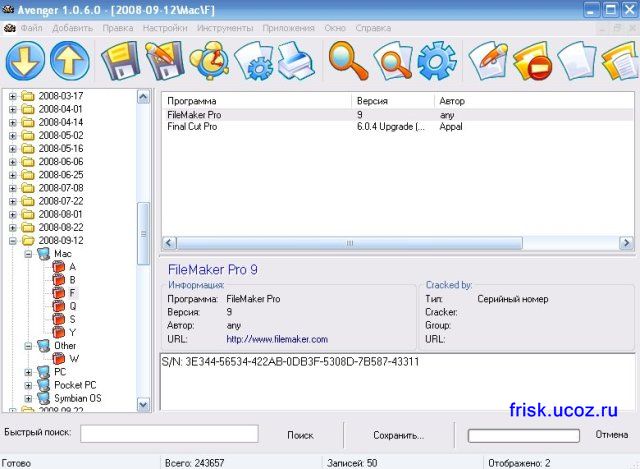This screenshot has height=469, width=640.
Task: Click the document with gear icon
Action: pyautogui.click(x=254, y=61)
